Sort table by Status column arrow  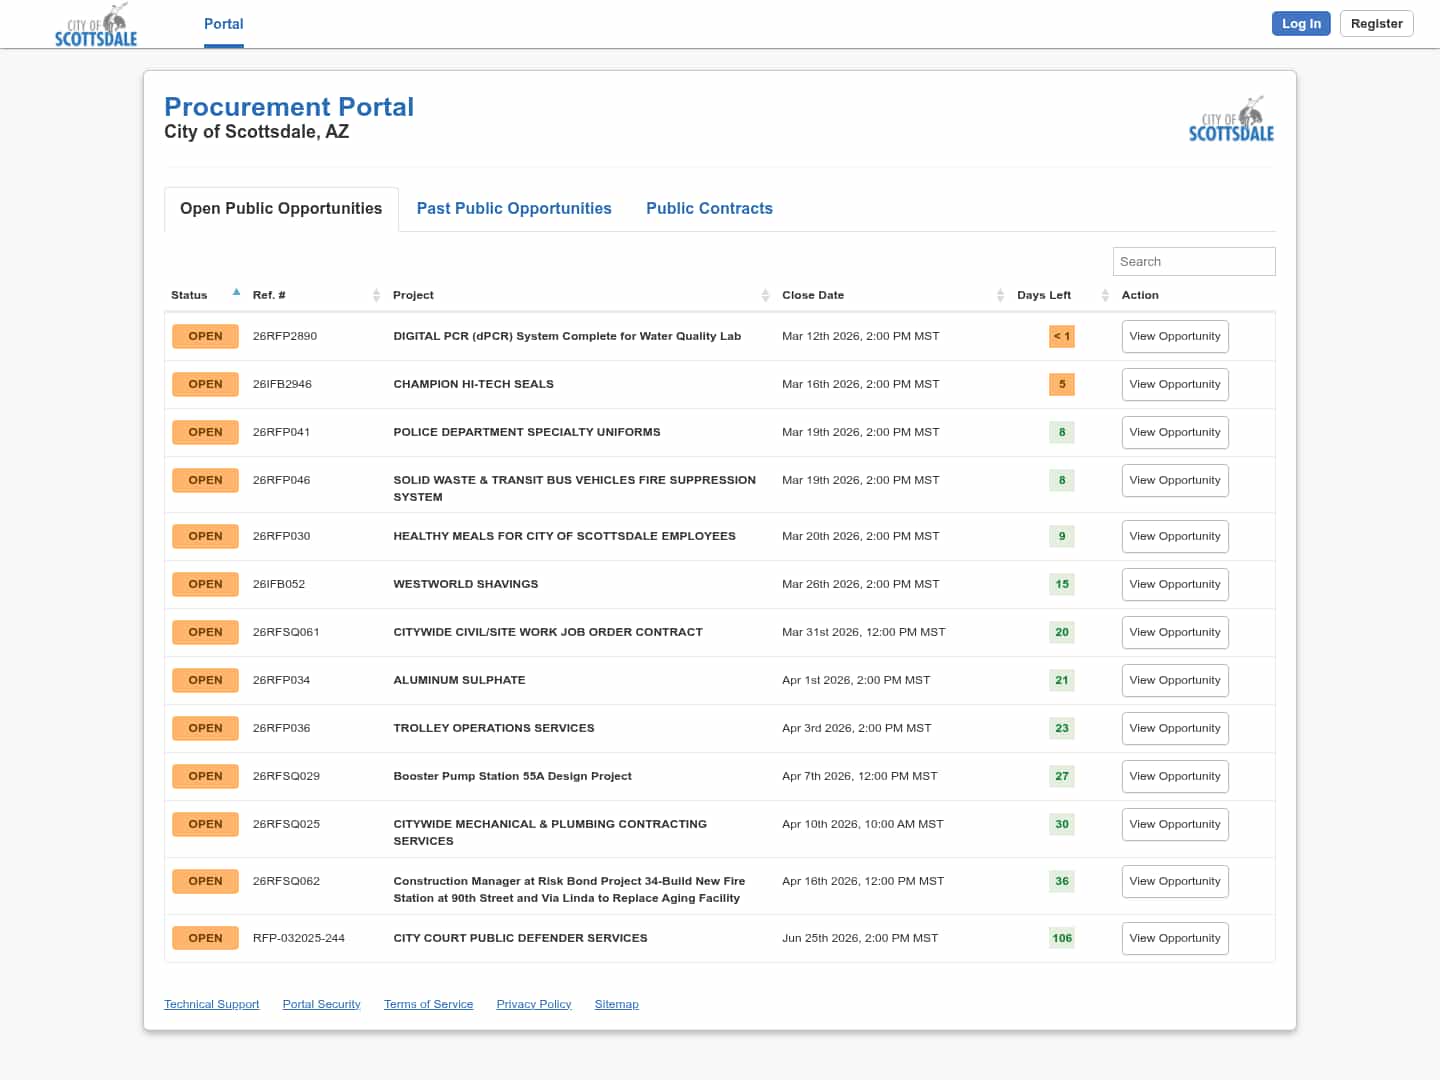coord(236,293)
